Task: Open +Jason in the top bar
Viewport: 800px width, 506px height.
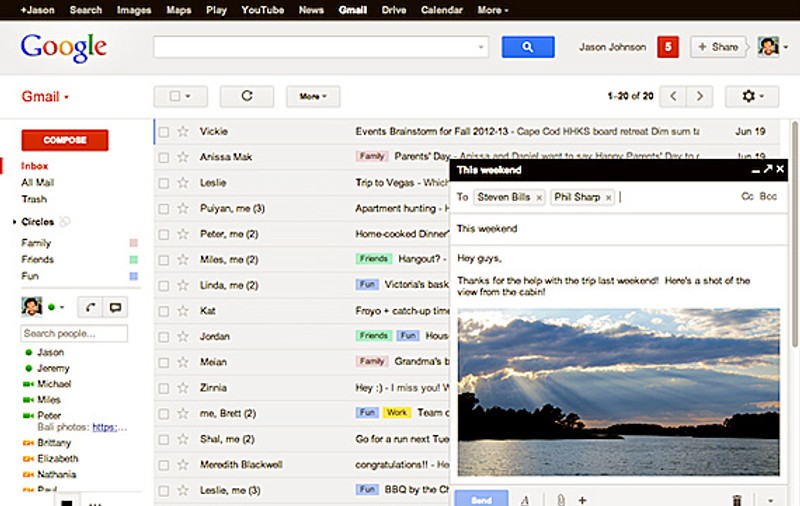Action: coord(37,10)
